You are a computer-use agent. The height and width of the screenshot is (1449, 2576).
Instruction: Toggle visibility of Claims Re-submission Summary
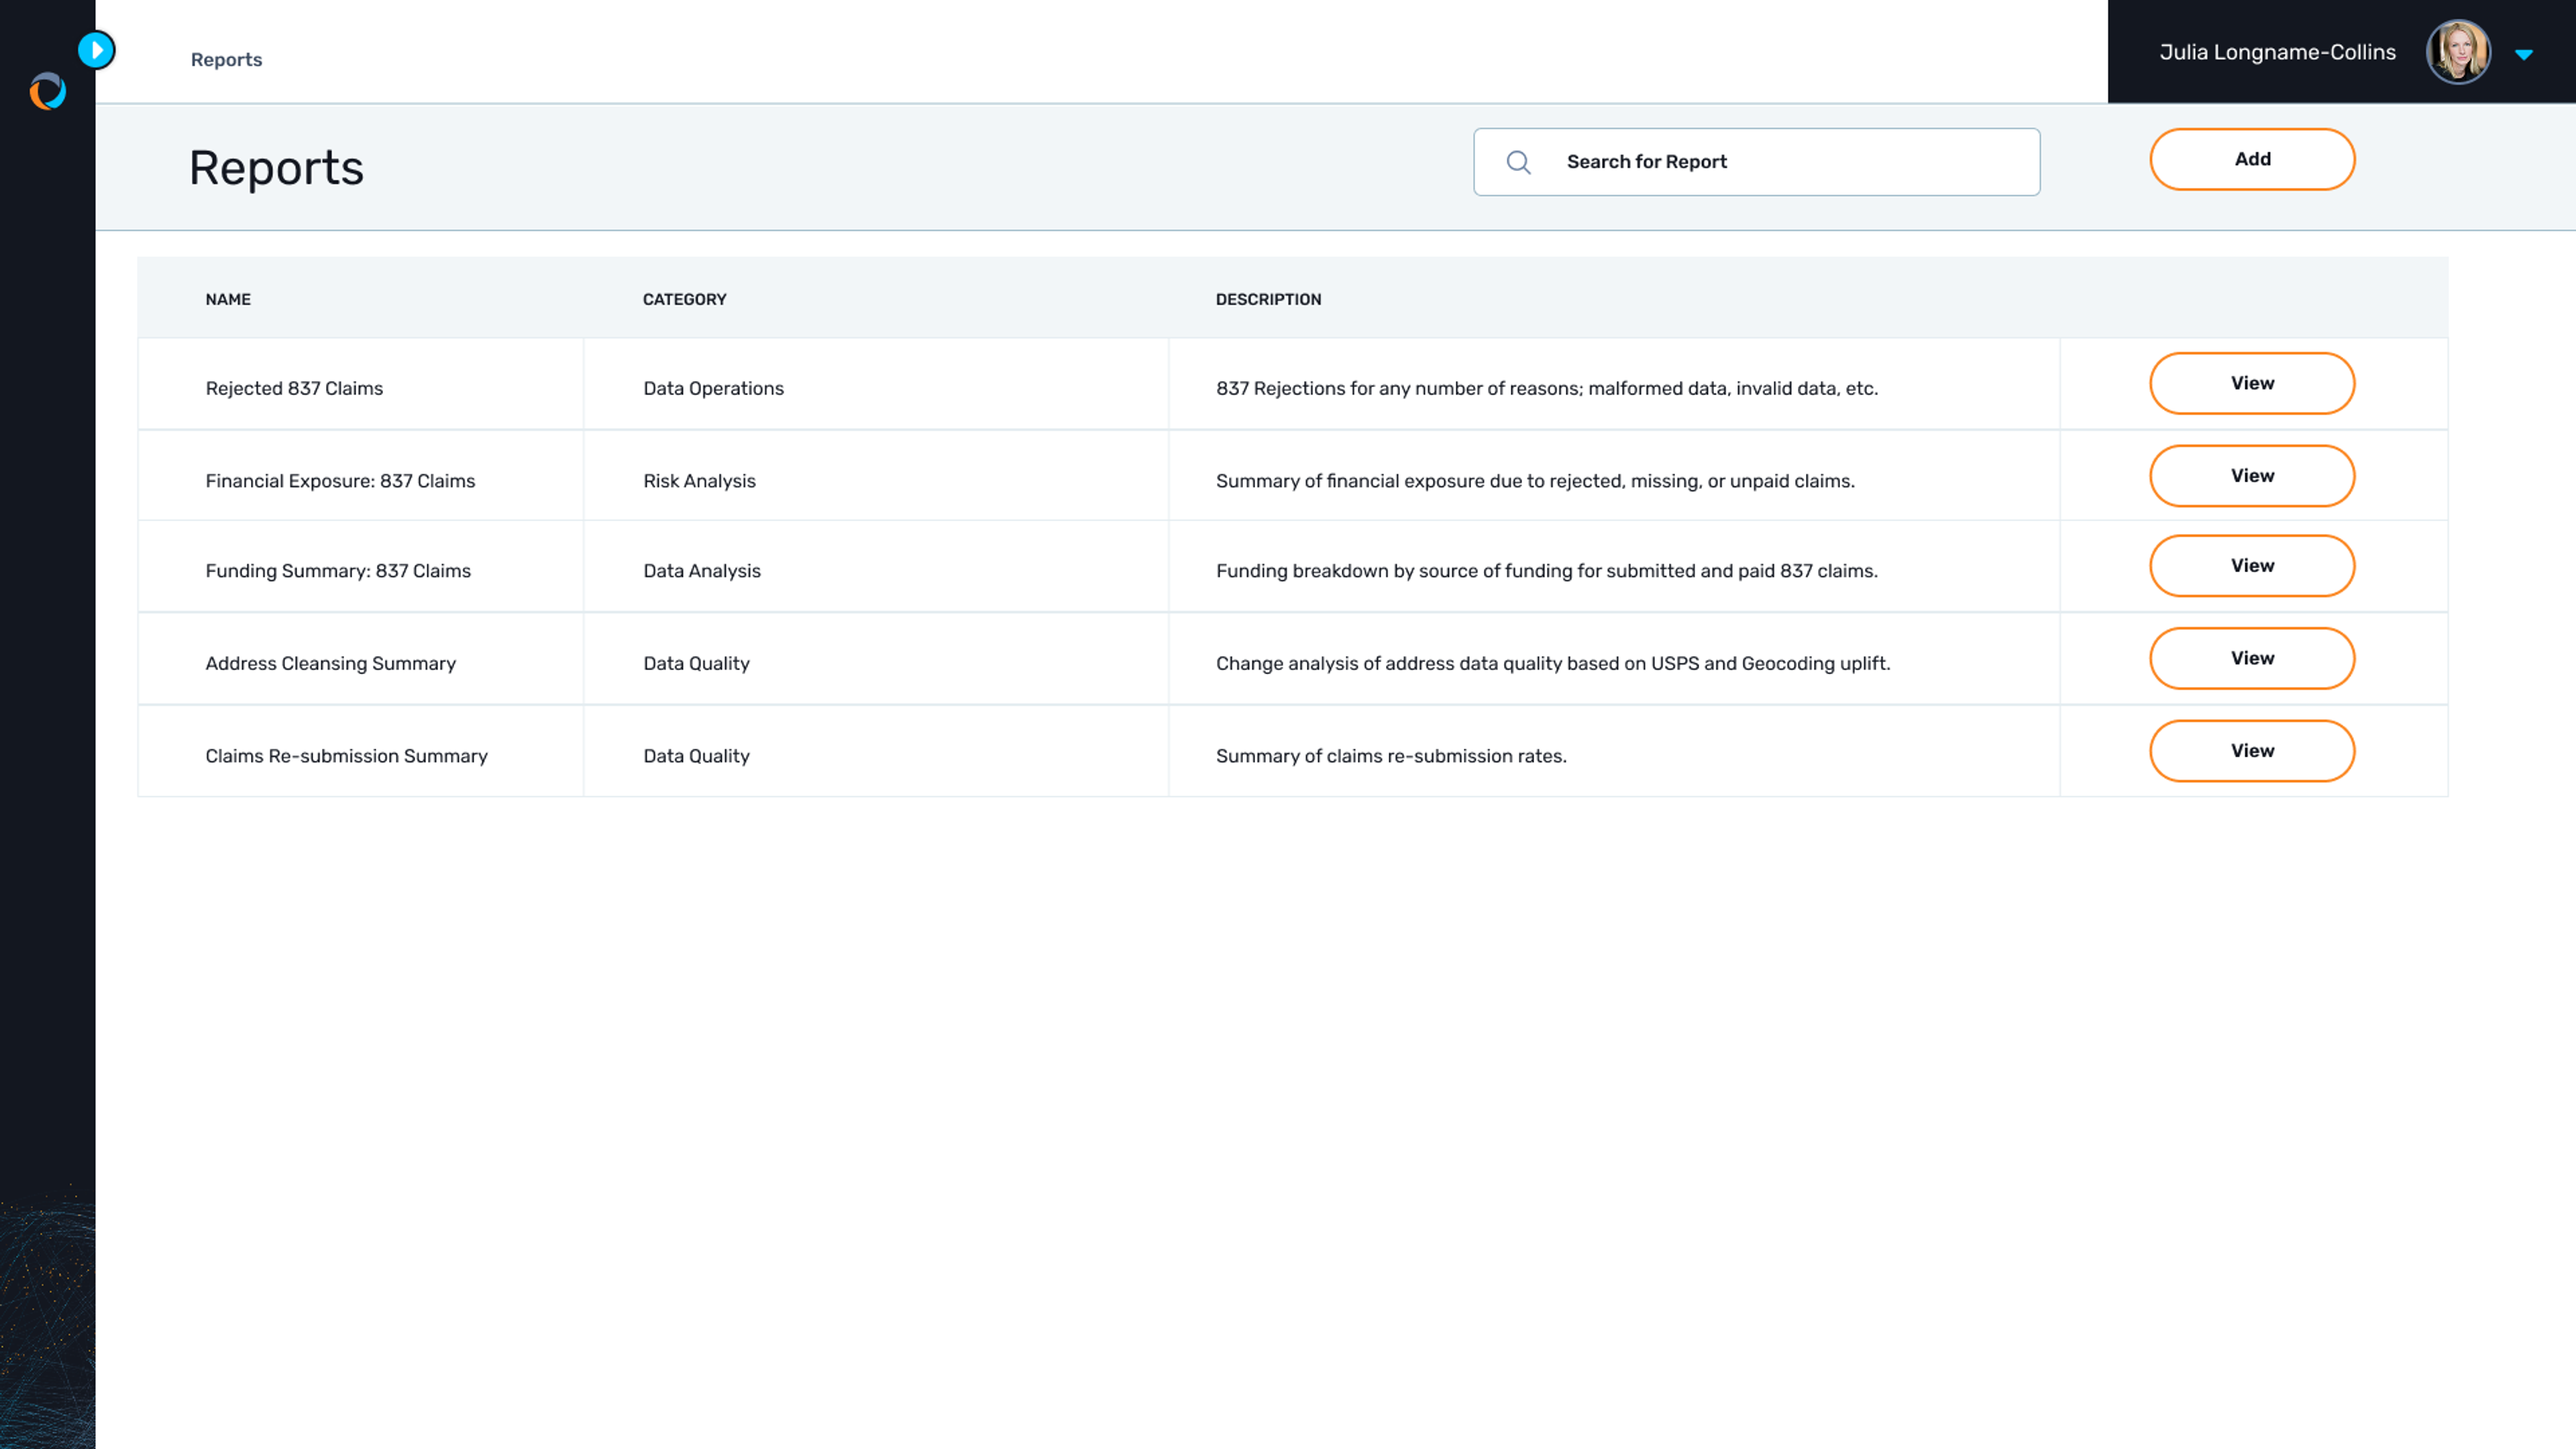pos(2252,750)
